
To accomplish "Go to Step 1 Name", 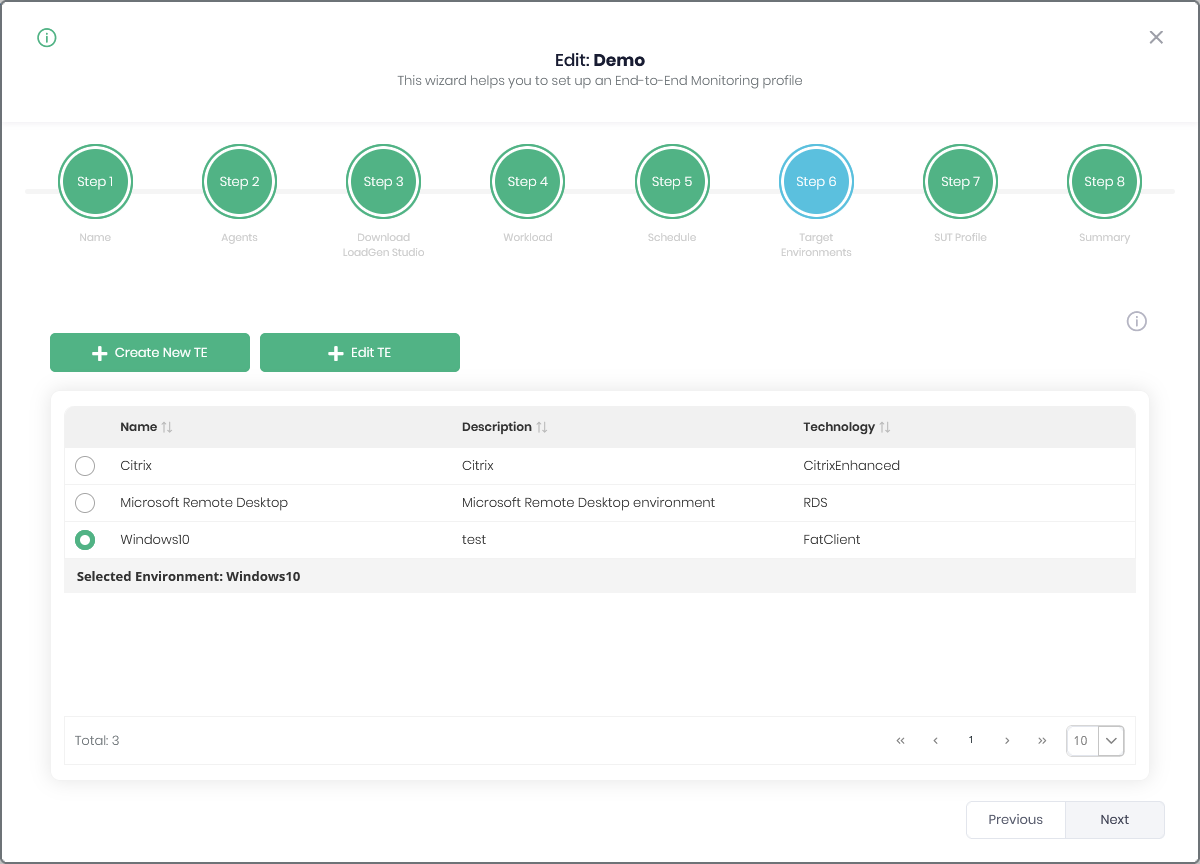I will click(95, 182).
